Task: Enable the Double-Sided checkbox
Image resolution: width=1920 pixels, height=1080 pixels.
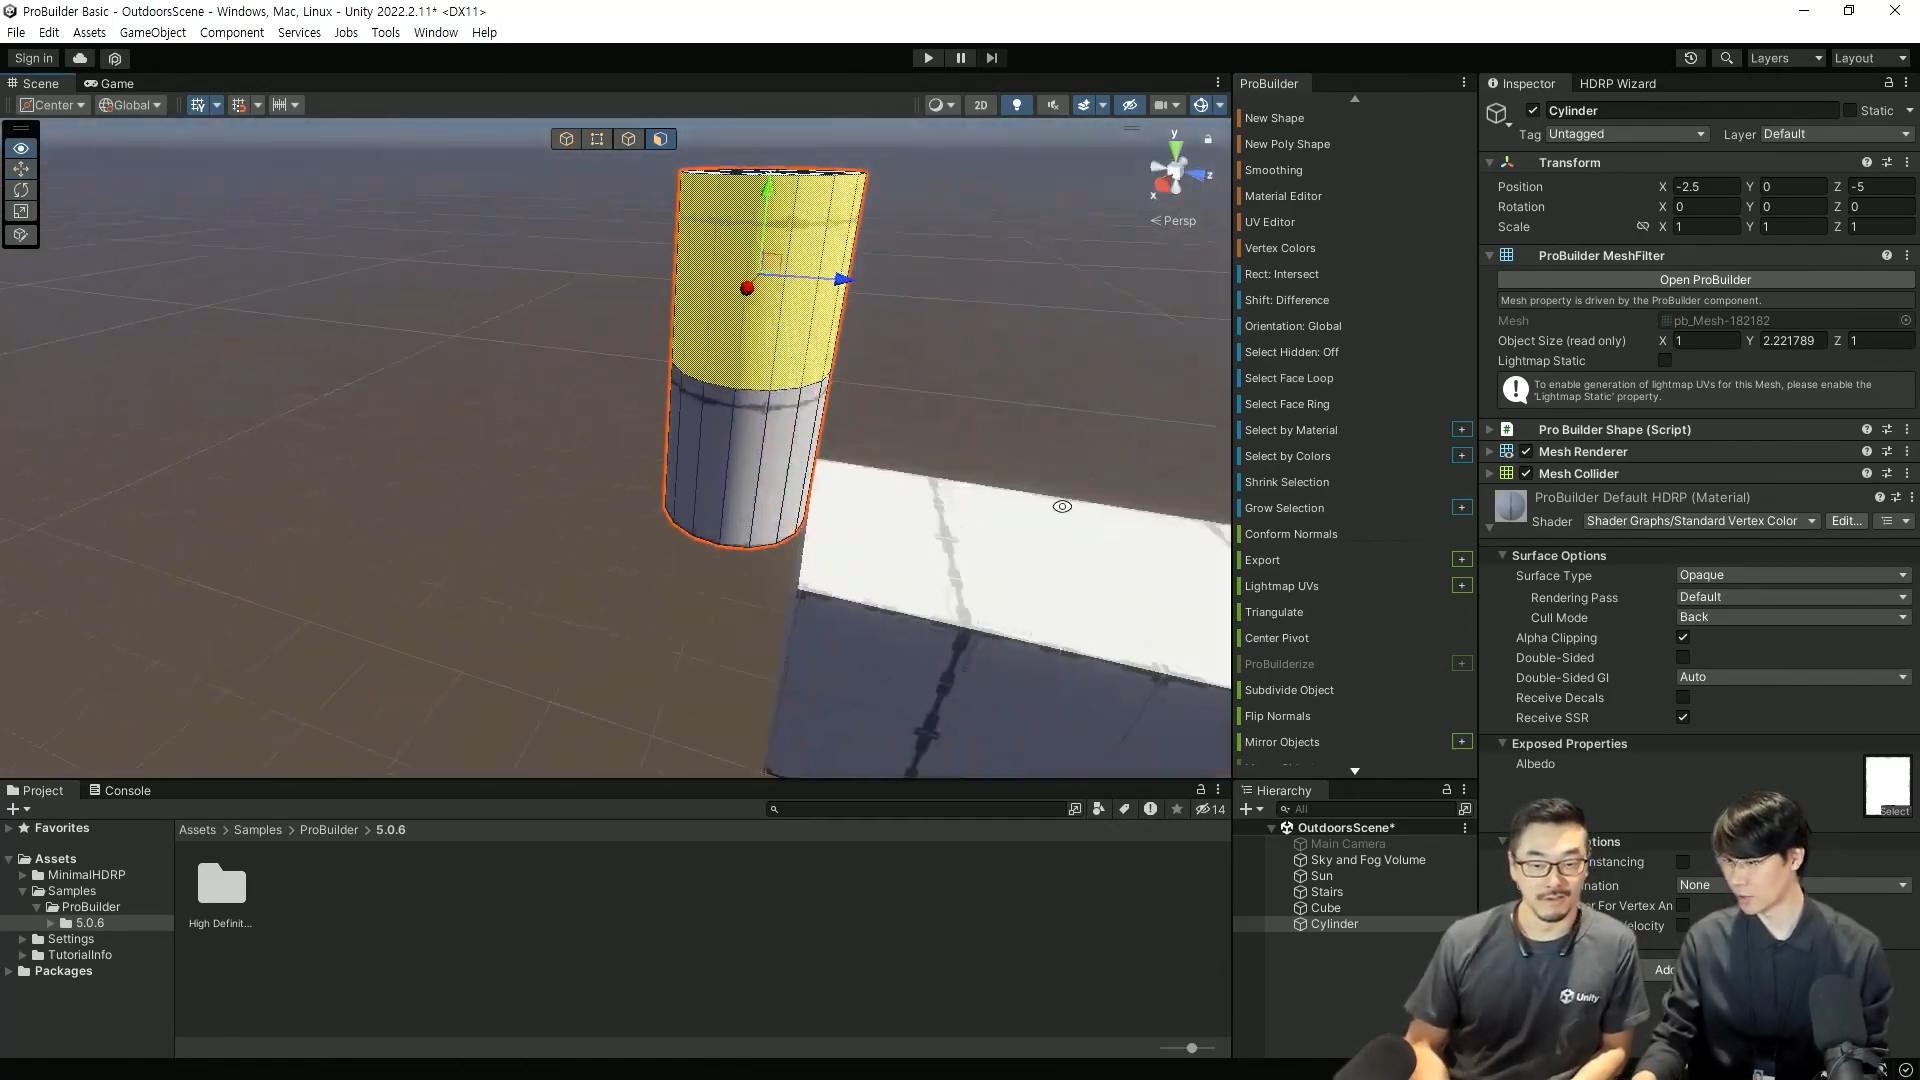Action: (1683, 657)
